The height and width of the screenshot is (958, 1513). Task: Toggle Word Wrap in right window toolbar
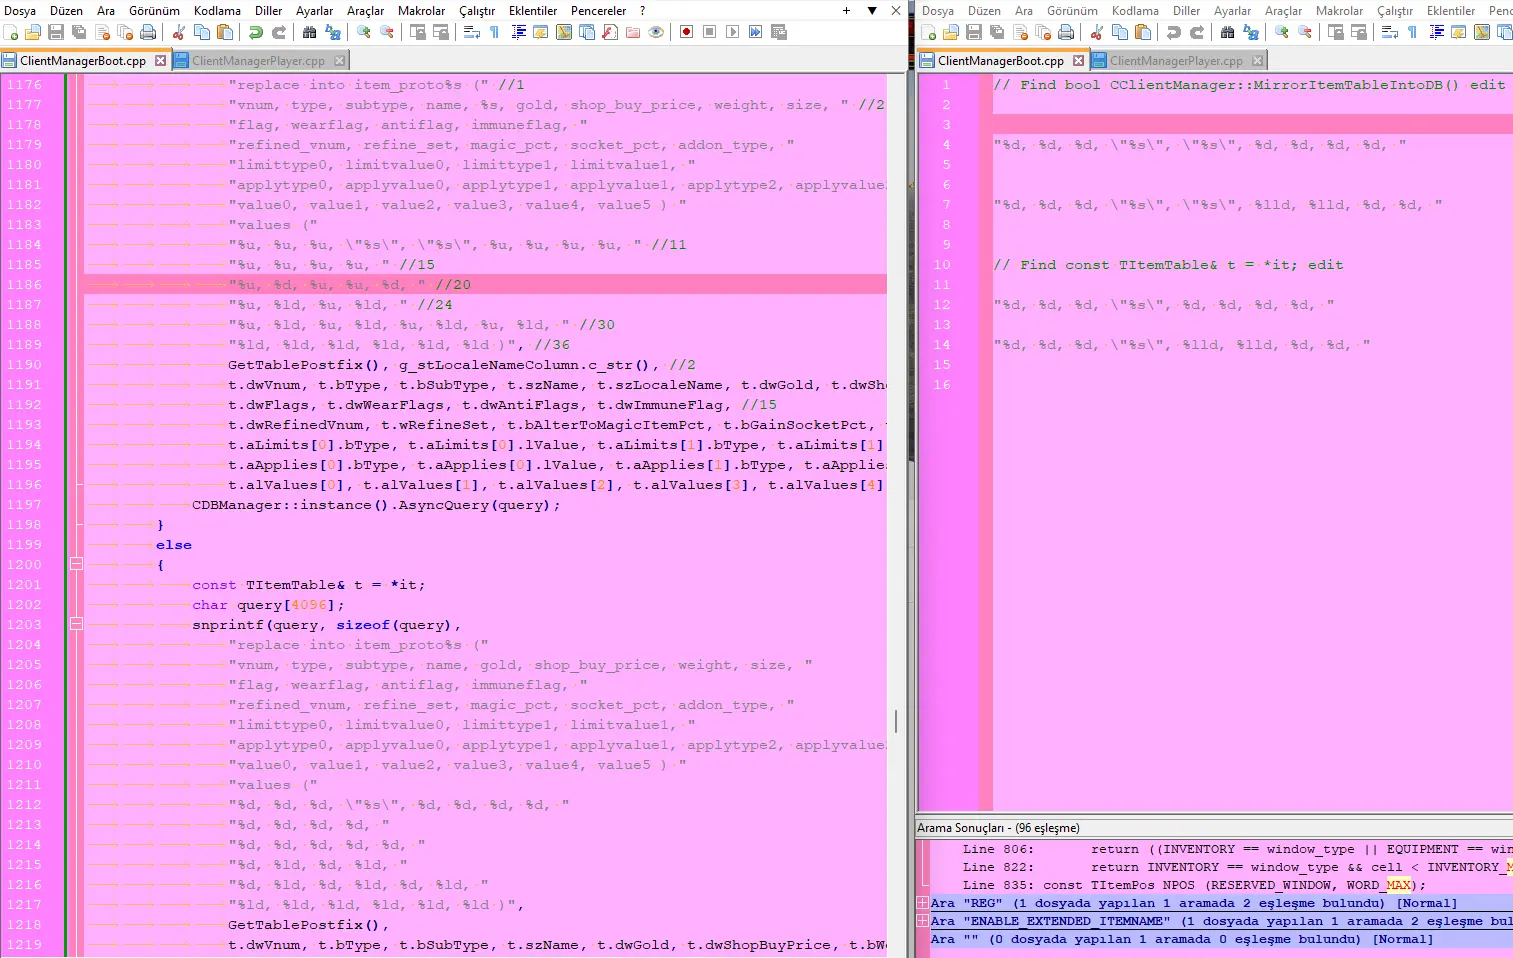[x=1390, y=32]
